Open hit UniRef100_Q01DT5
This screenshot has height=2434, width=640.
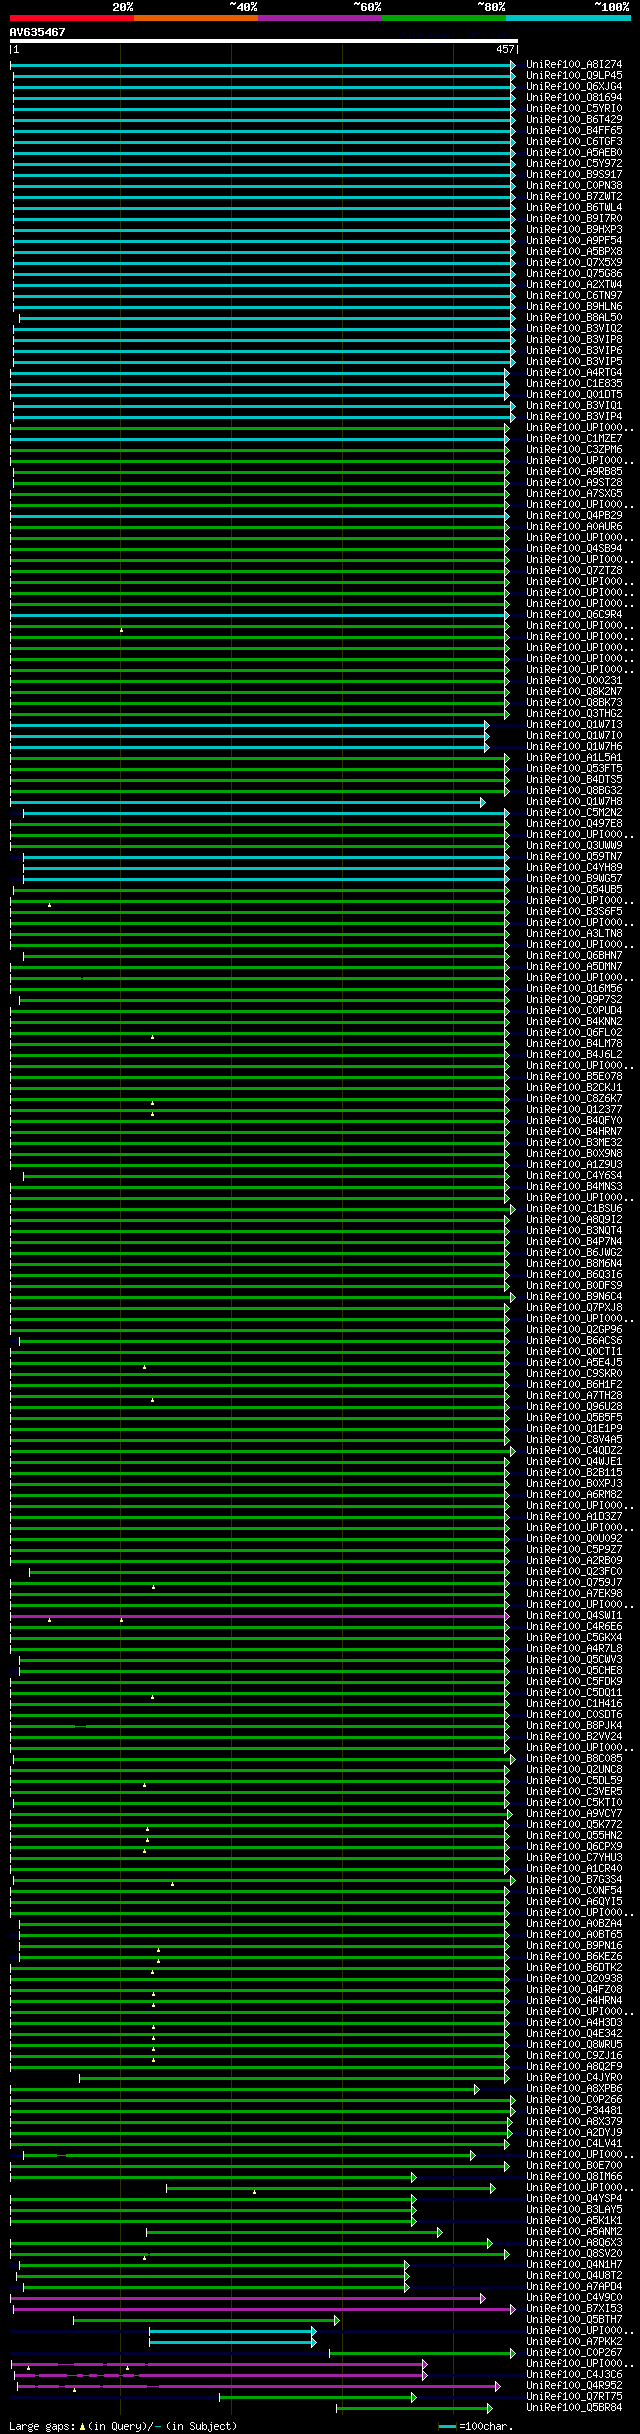(574, 394)
